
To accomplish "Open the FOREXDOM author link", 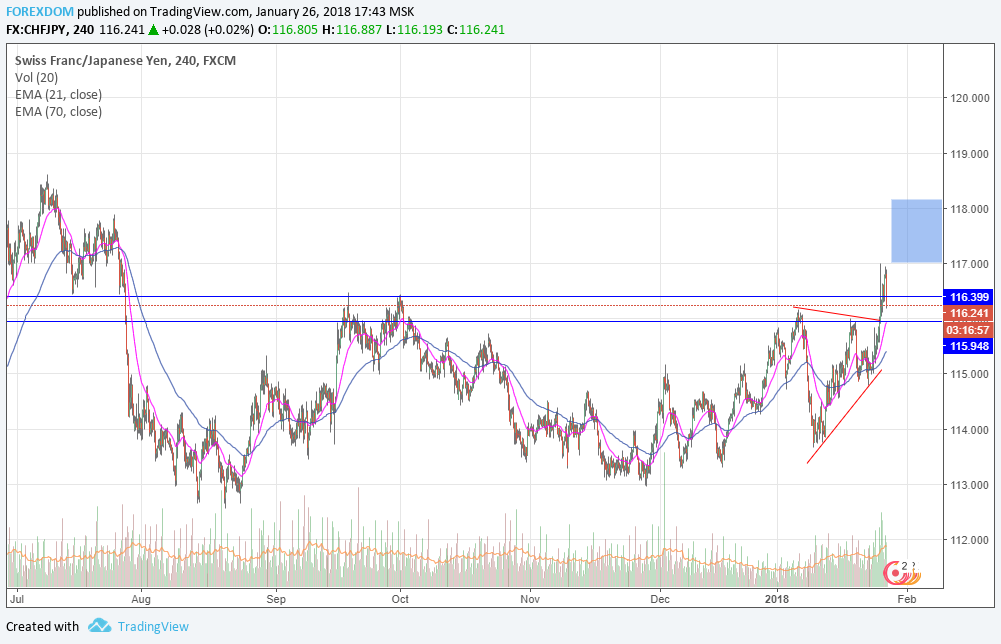I will [40, 11].
